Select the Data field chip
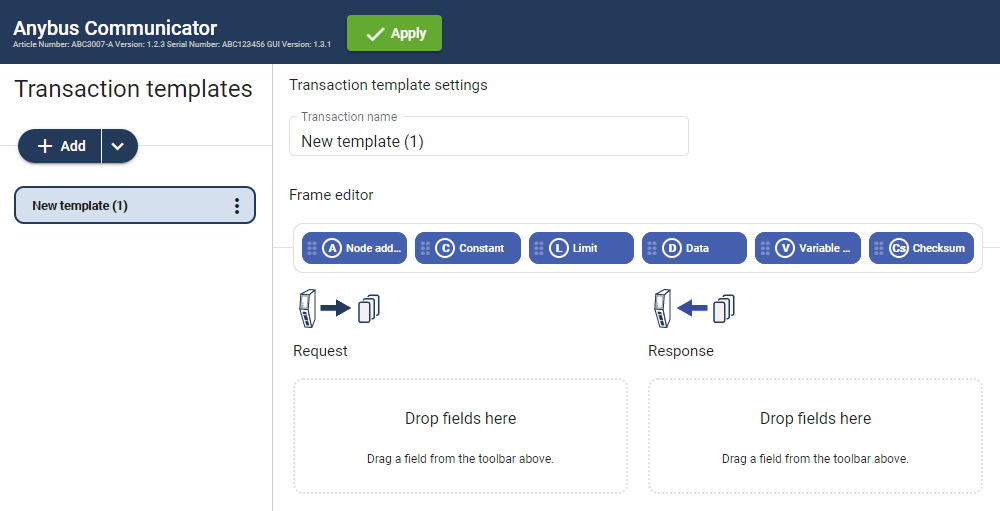The width and height of the screenshot is (1000, 511). point(694,248)
